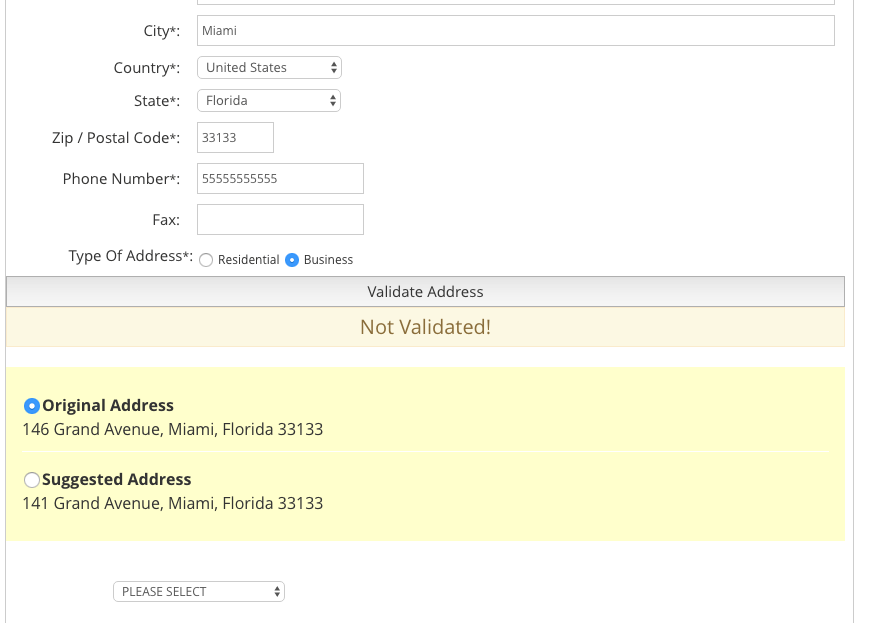Click the Type Of Address label
Viewport: 873px width, 623px height.
131,256
